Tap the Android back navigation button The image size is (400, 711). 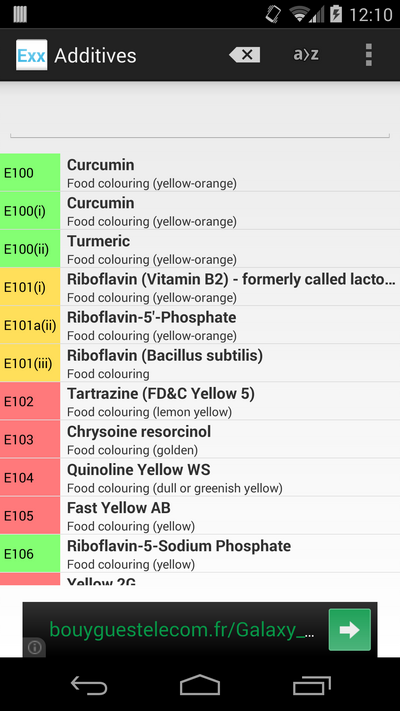89,684
